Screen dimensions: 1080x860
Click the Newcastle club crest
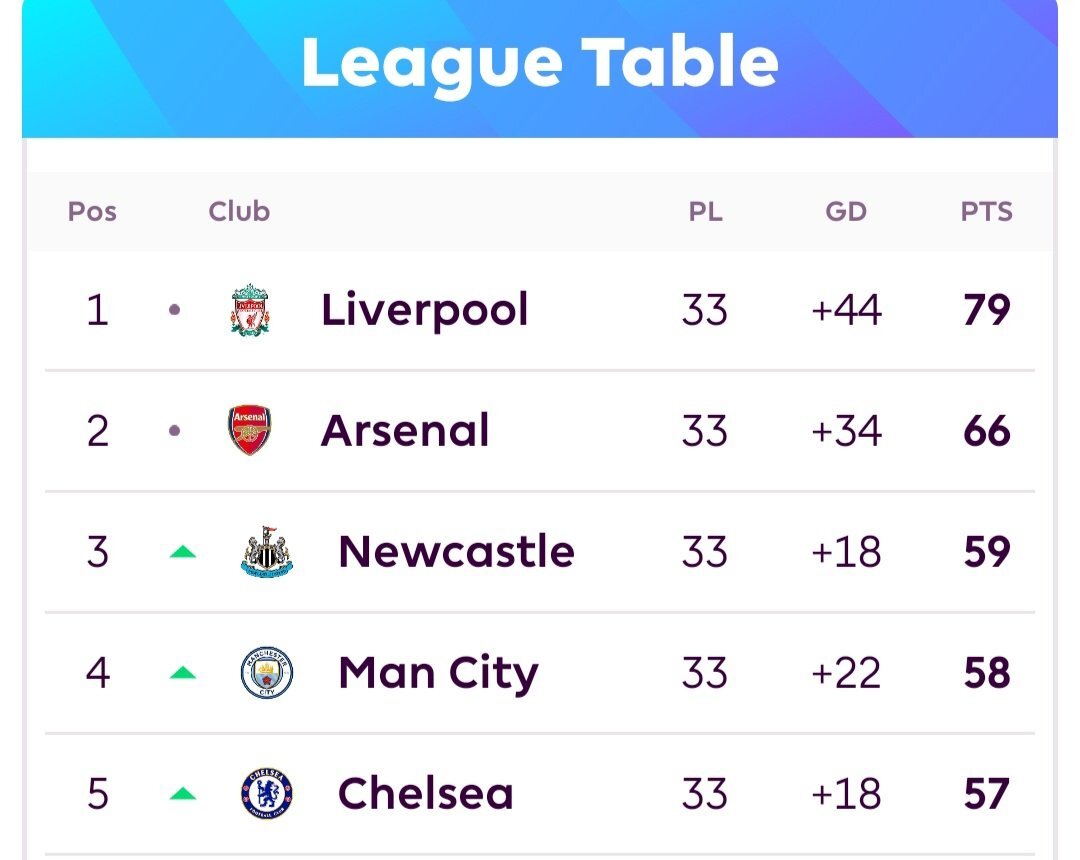click(x=267, y=552)
